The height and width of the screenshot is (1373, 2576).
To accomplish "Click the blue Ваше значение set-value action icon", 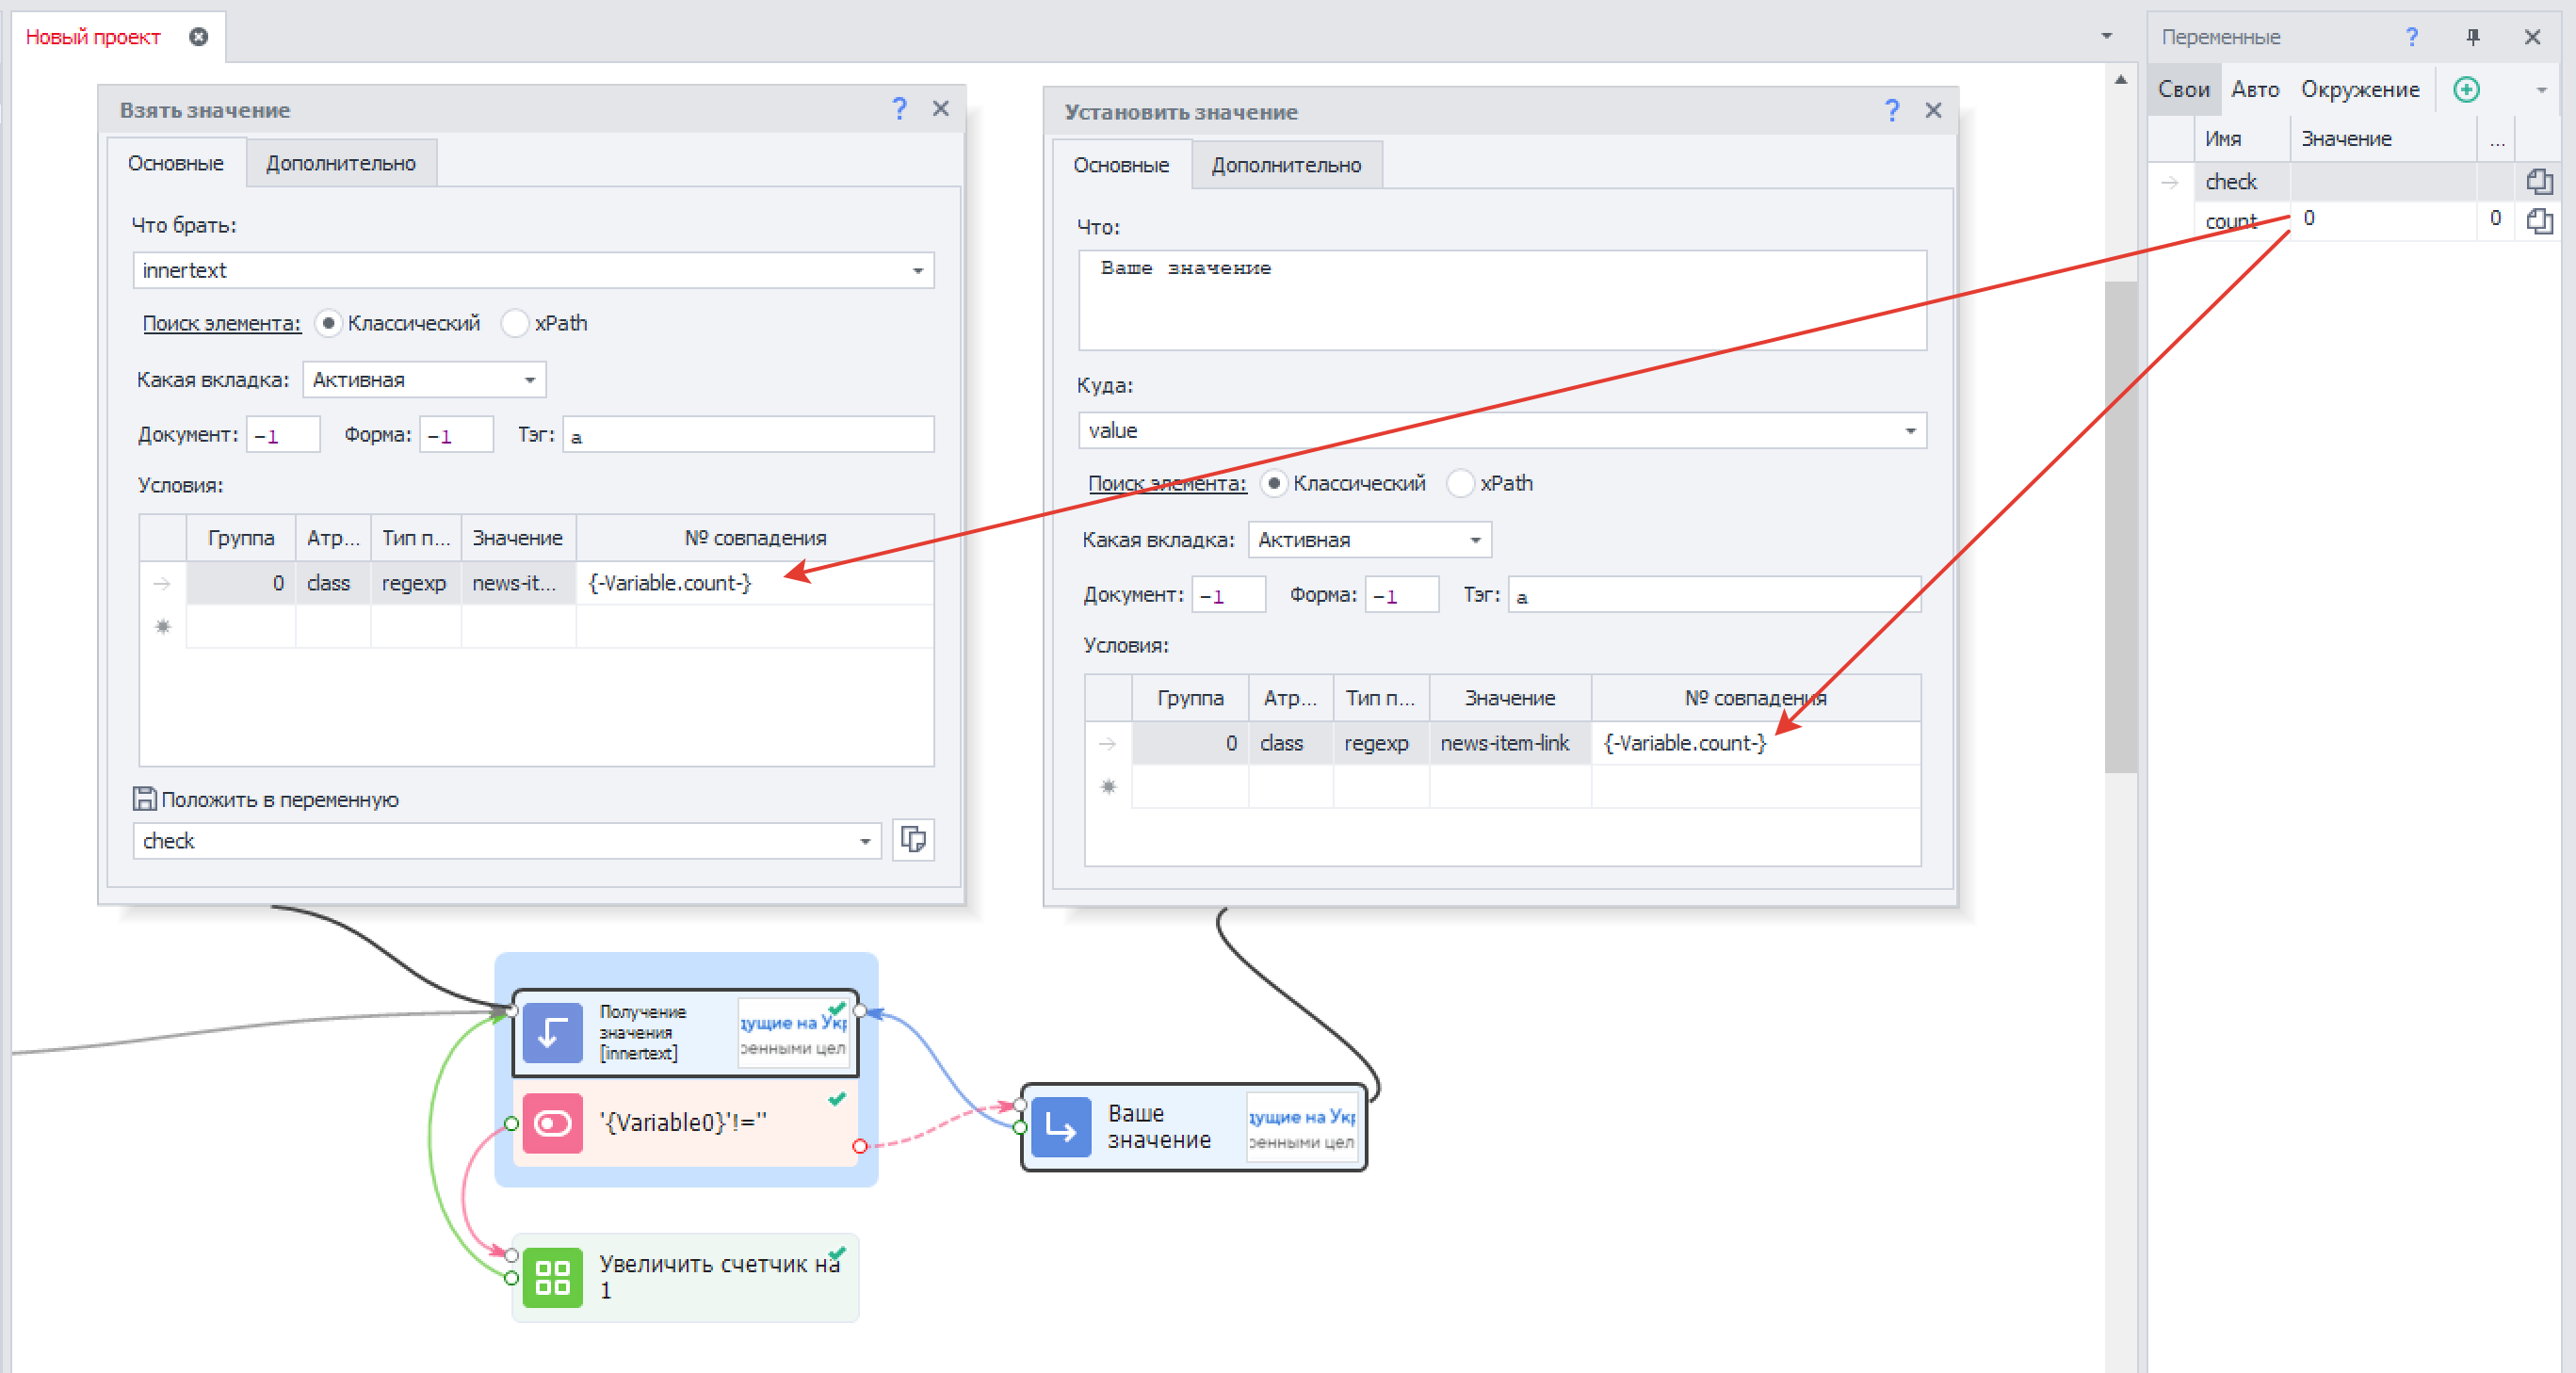I will click(1060, 1127).
